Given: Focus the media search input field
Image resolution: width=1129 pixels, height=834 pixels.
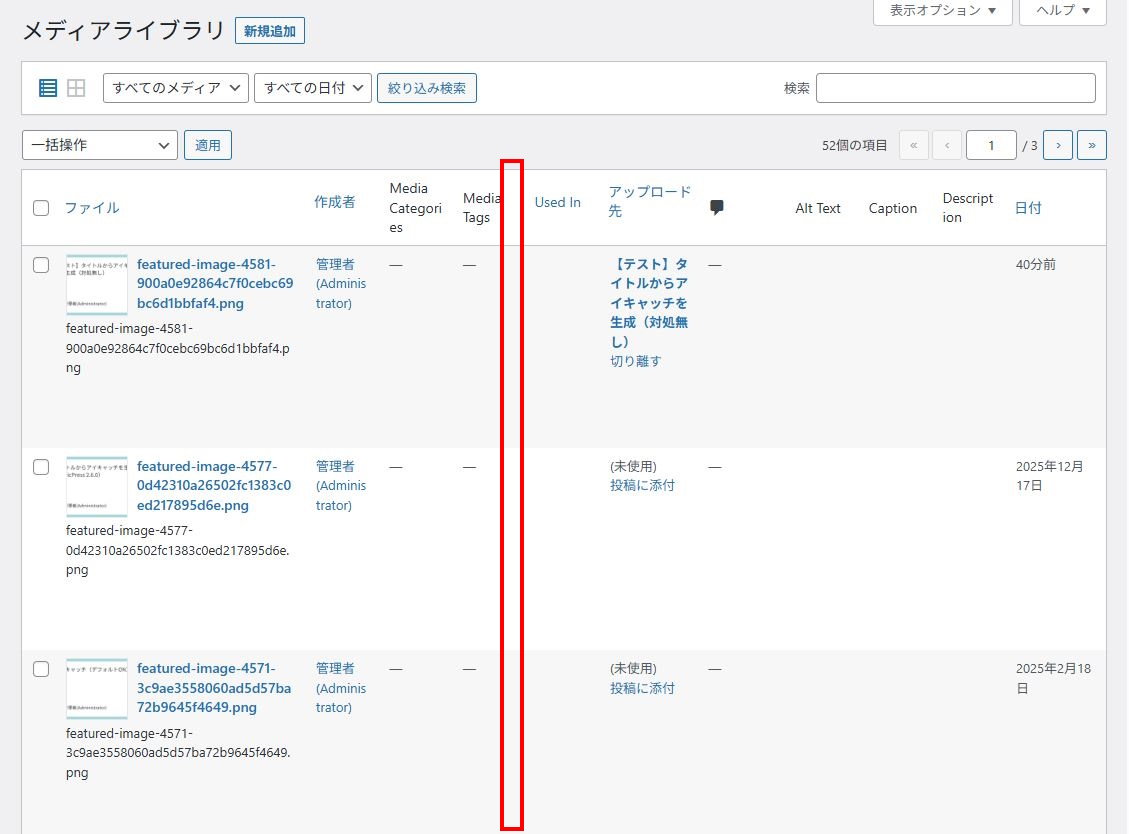Looking at the screenshot, I should coord(955,88).
